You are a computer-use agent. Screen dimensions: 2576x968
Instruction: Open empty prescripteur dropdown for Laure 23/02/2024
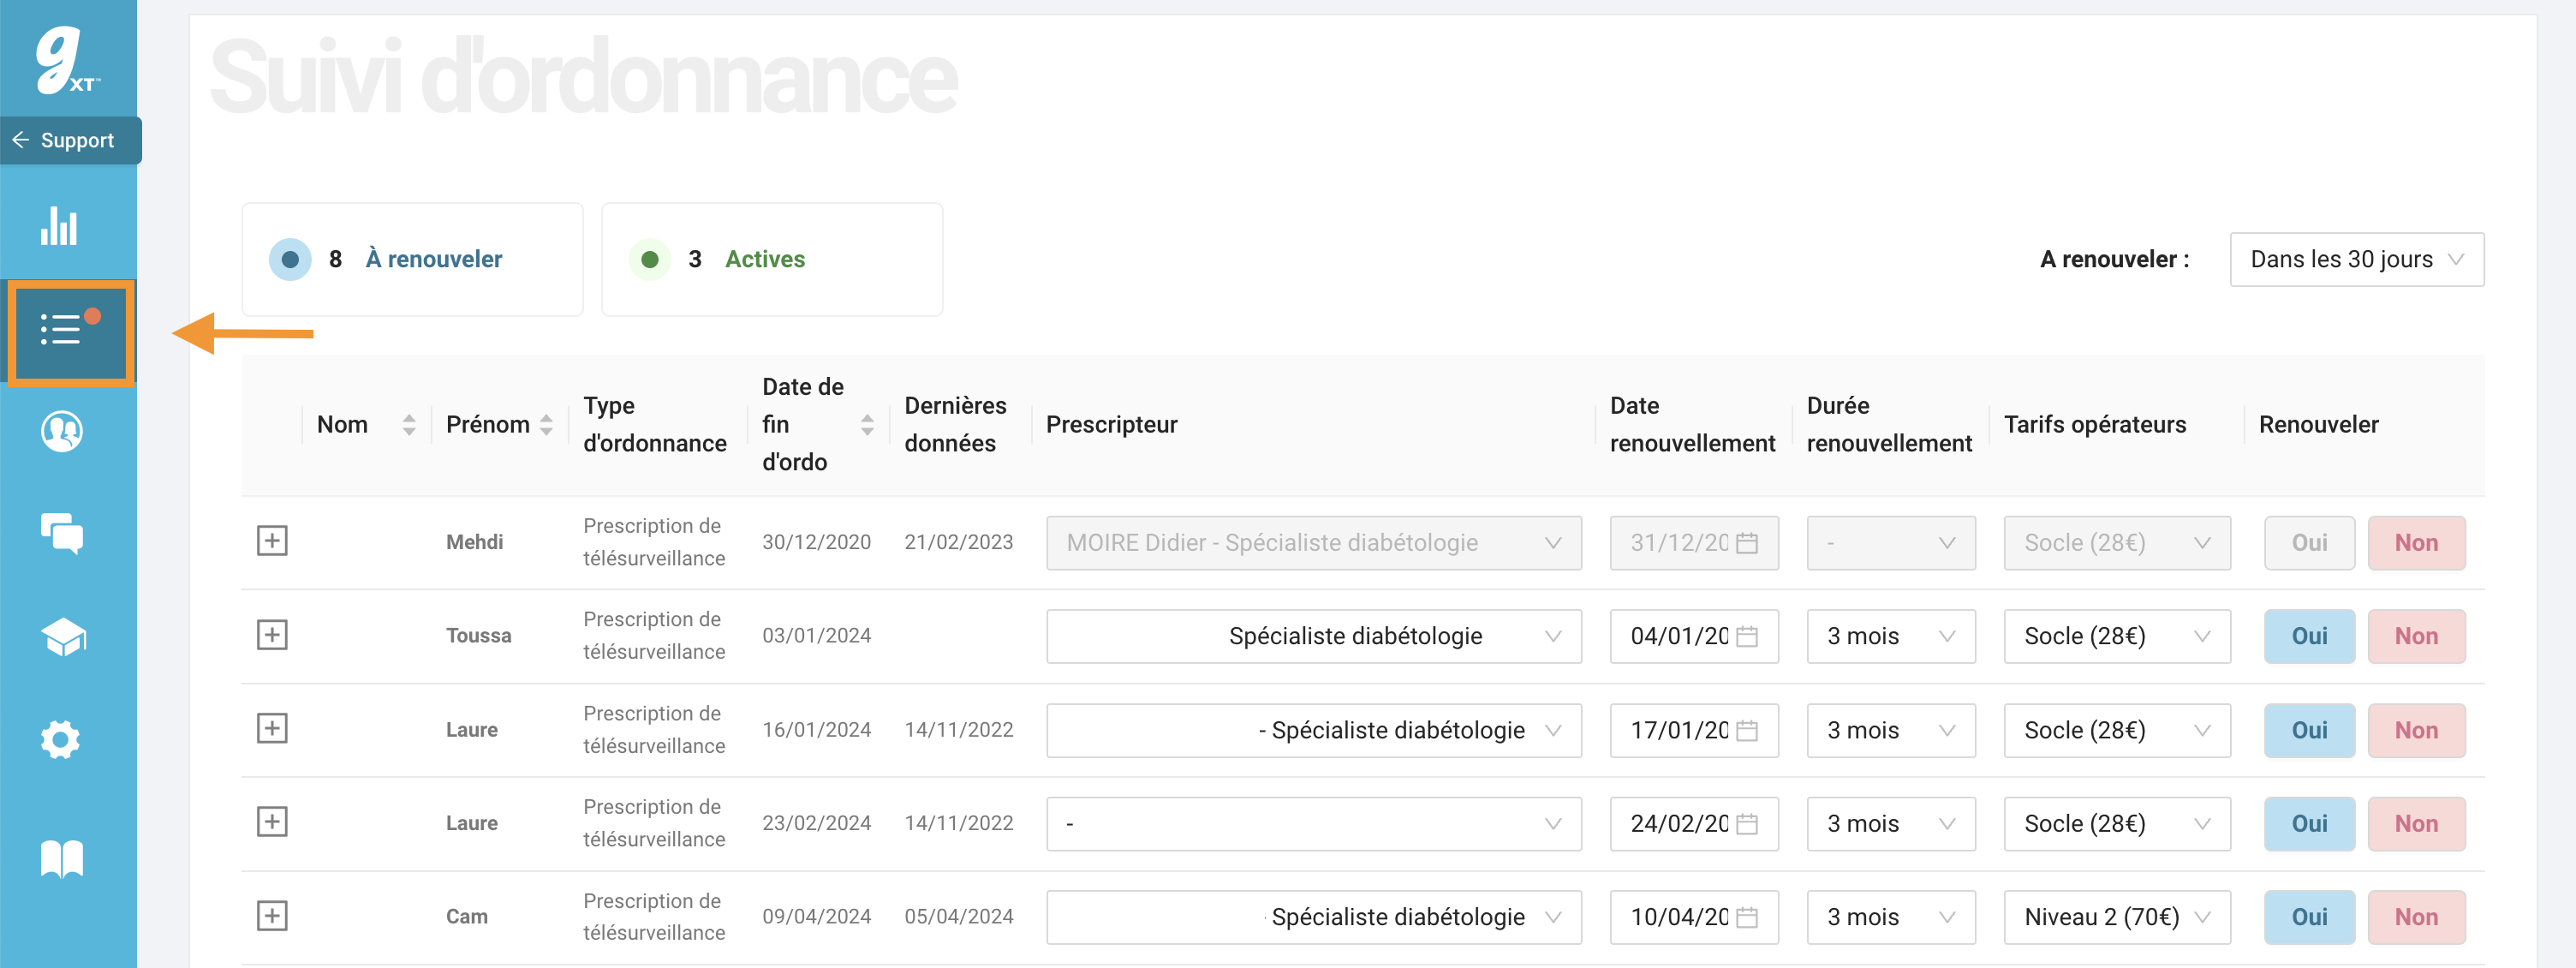coord(1314,824)
